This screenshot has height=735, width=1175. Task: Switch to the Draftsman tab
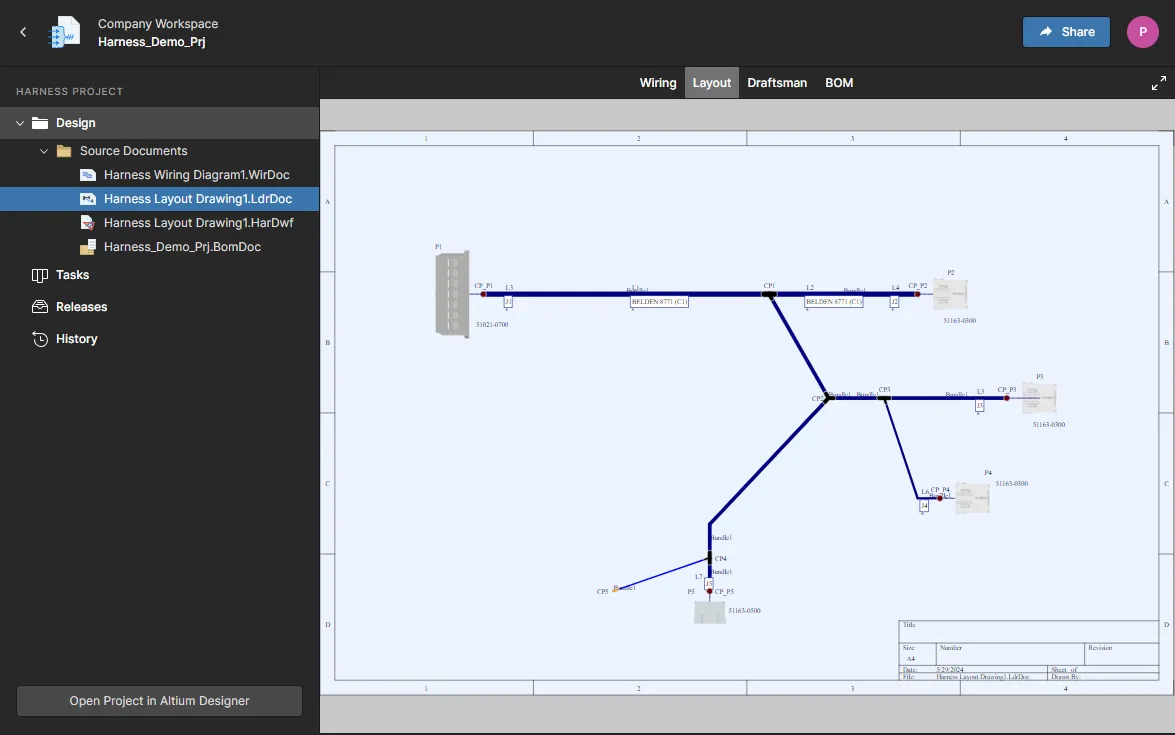(777, 83)
